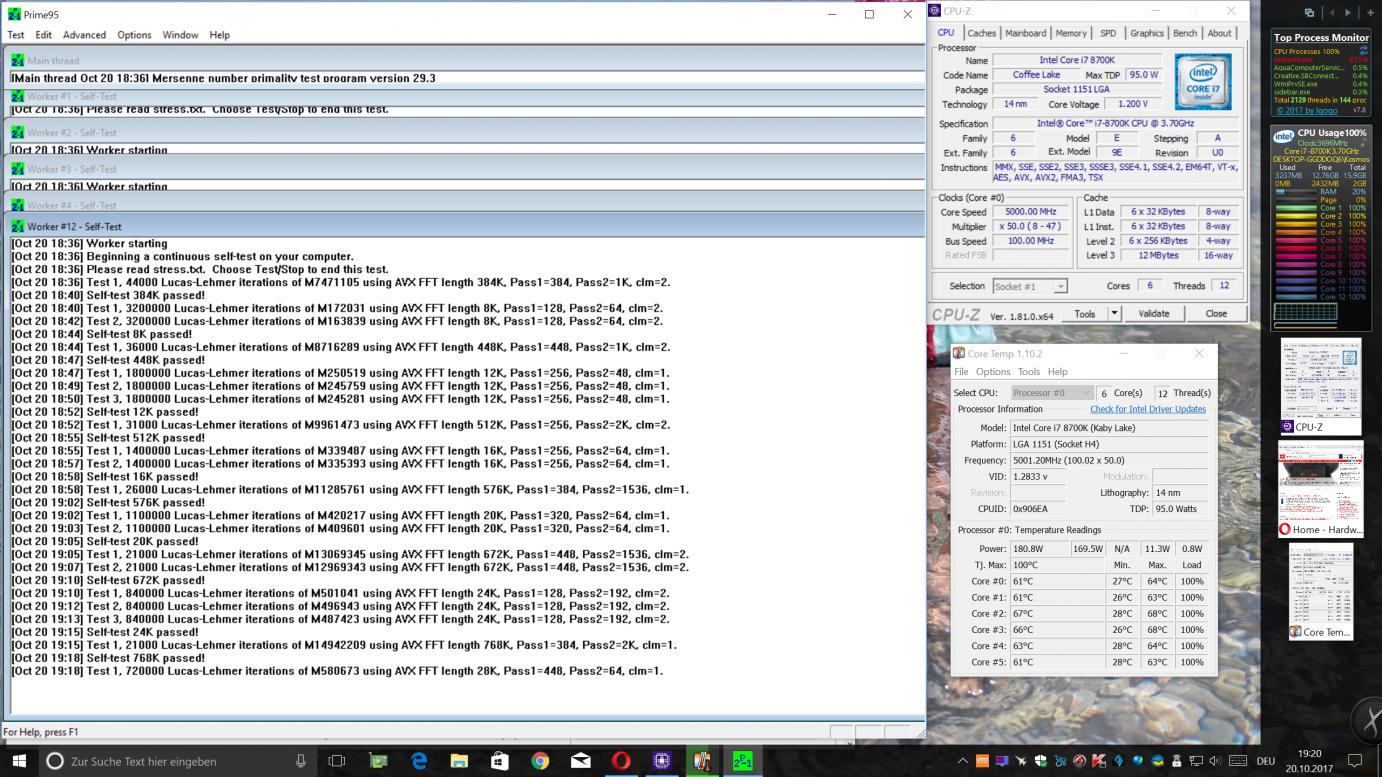Open the Socket #1 selection dropdown in CPU-Z

pos(1030,286)
